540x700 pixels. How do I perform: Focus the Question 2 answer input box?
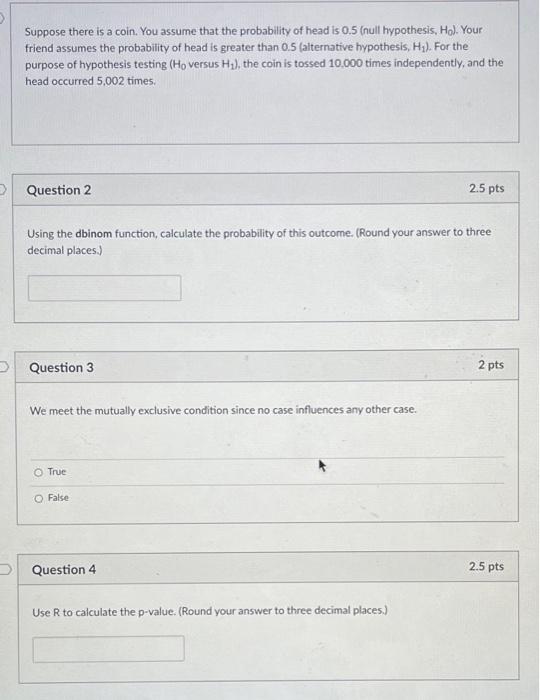[x=104, y=288]
